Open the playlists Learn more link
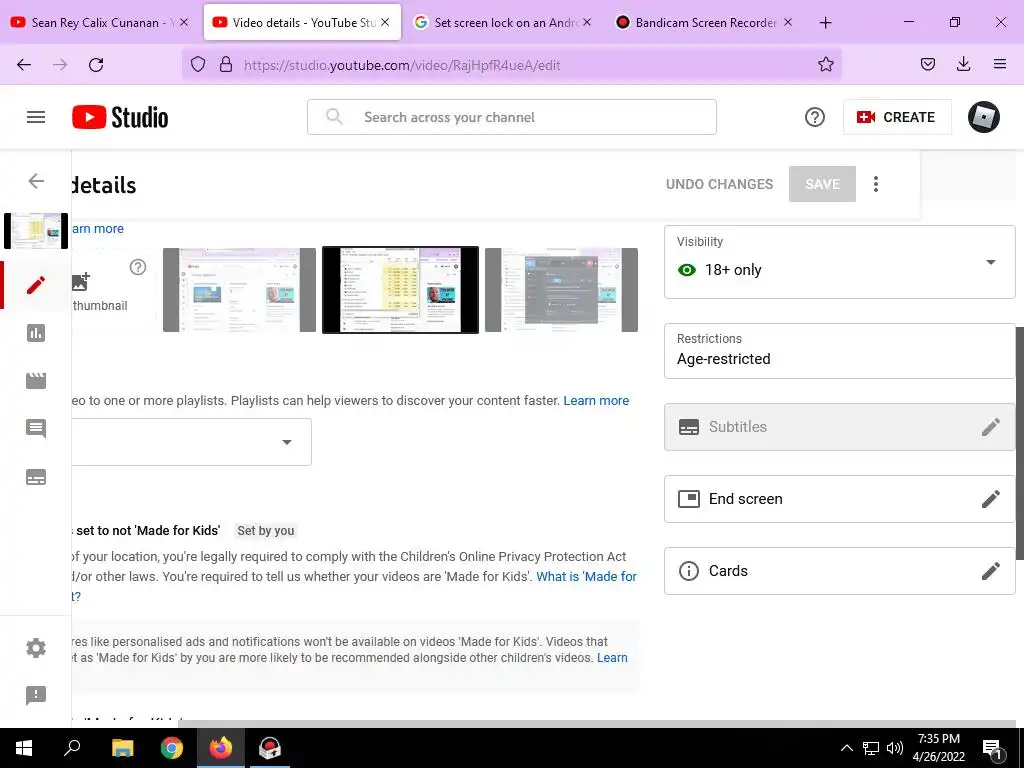 (x=596, y=400)
